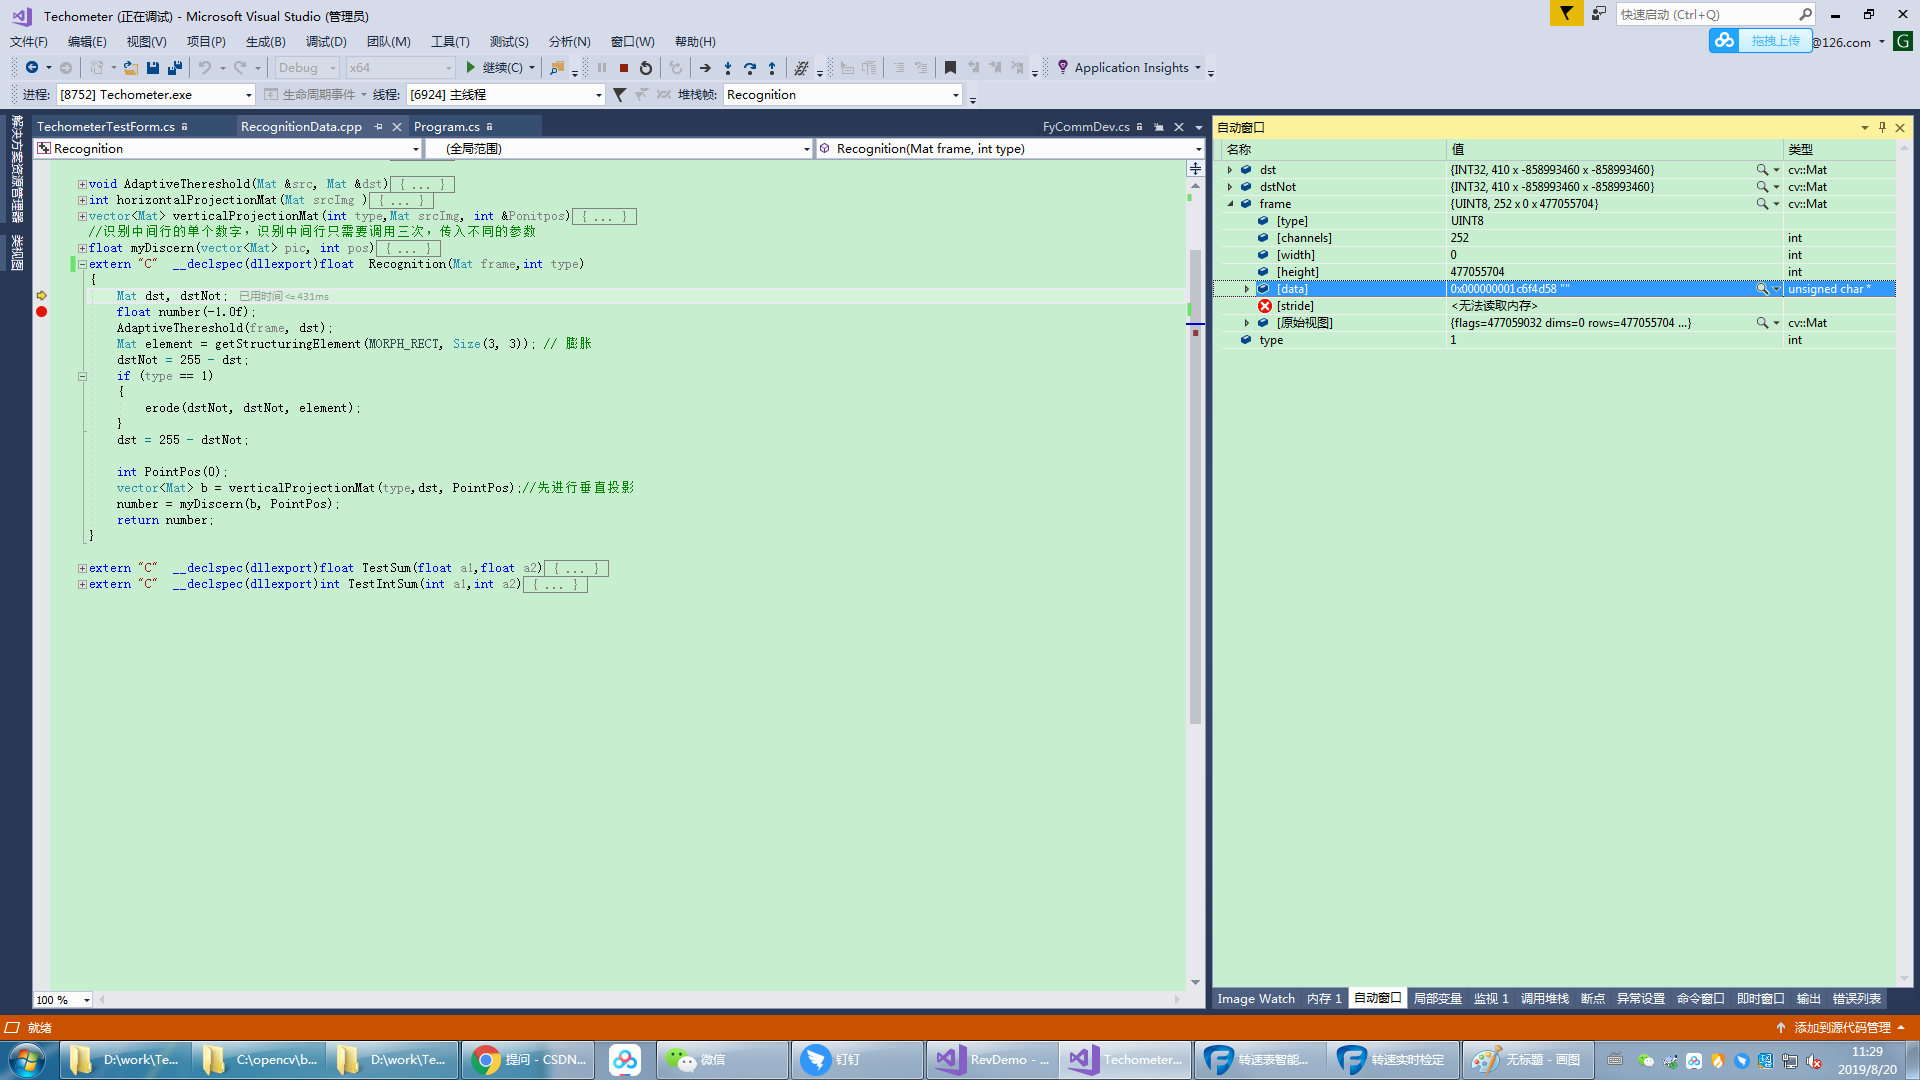Toggle hexadecimal display in debug toolbar
Screen dimensions: 1920x1080
pyautogui.click(x=801, y=68)
